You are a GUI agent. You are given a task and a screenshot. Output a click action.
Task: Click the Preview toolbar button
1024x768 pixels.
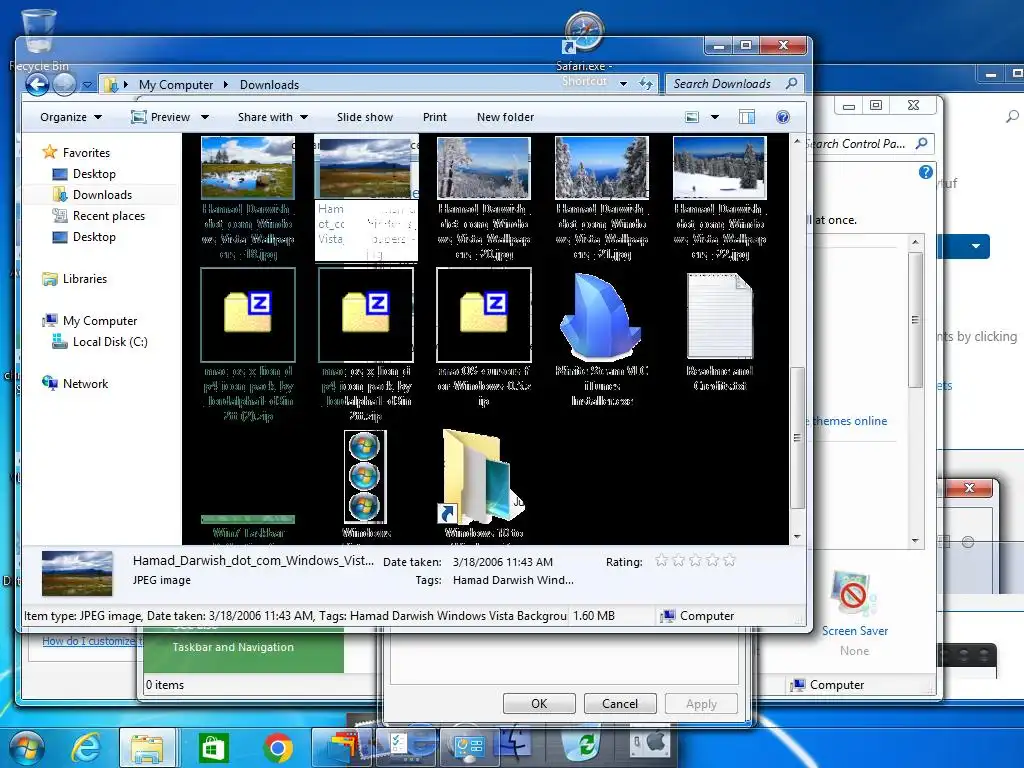tap(161, 117)
